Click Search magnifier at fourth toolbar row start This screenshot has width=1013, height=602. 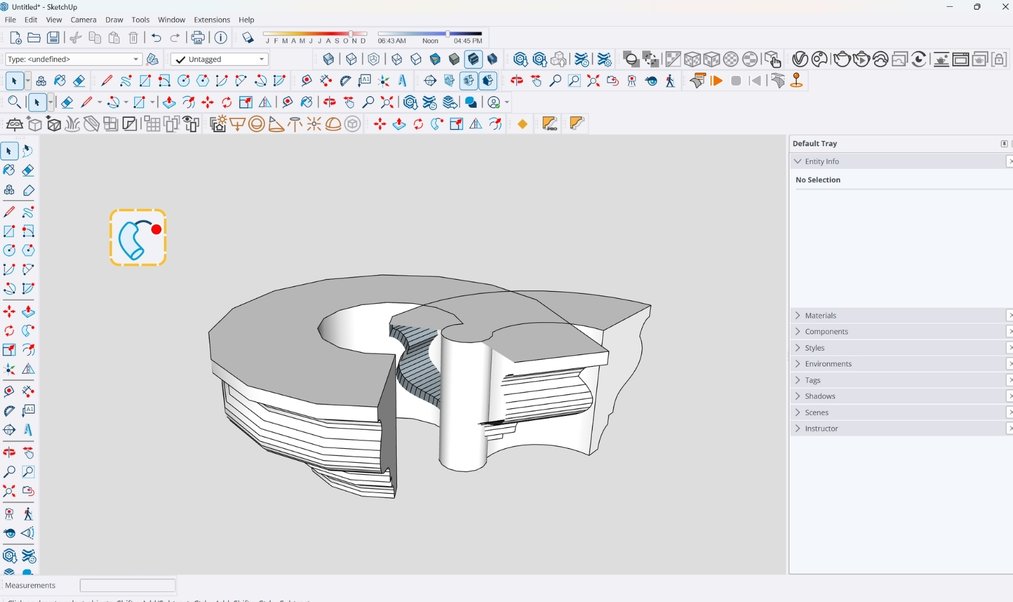coord(14,102)
